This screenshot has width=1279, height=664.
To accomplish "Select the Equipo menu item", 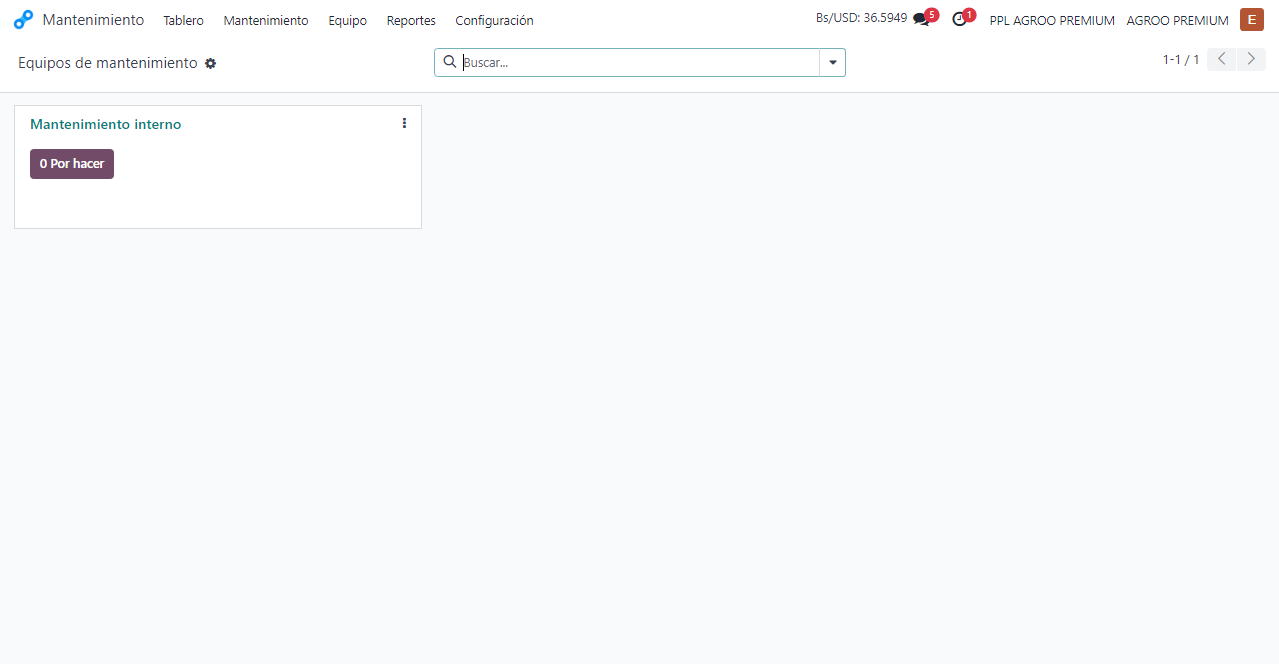I will pyautogui.click(x=347, y=20).
